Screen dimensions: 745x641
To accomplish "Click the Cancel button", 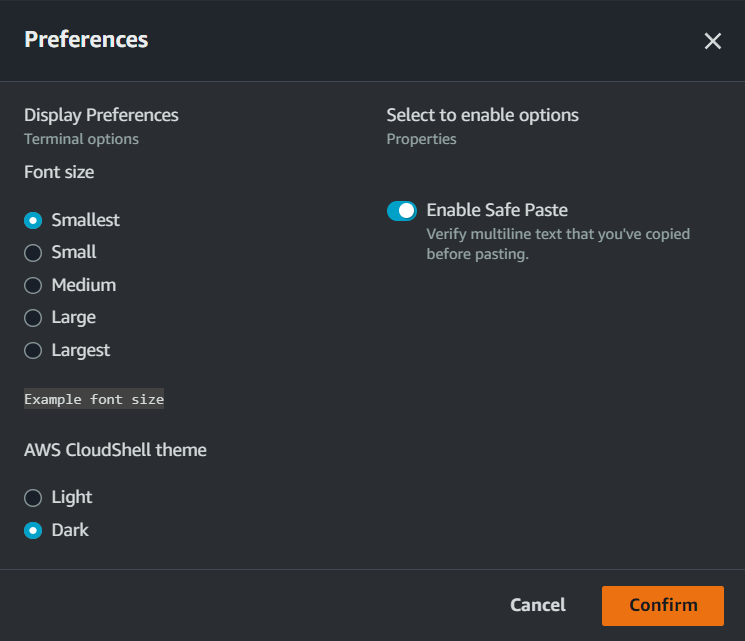I will pyautogui.click(x=538, y=605).
